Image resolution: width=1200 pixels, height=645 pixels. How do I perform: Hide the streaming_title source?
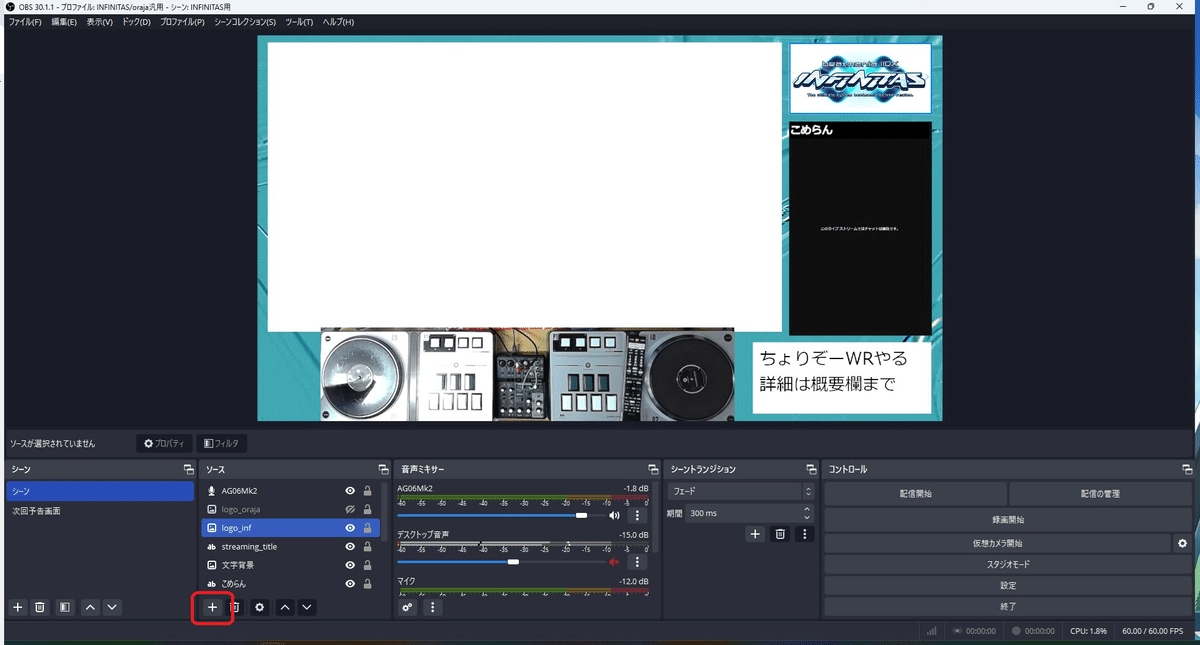pyautogui.click(x=350, y=547)
